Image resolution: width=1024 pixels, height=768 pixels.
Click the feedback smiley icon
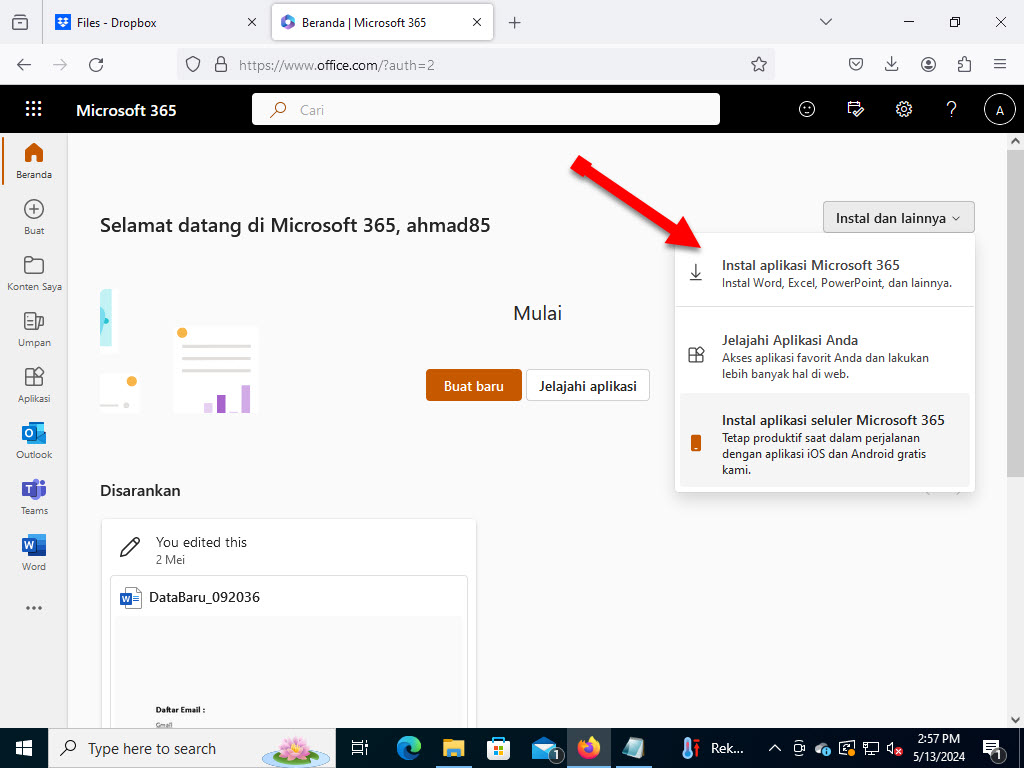pyautogui.click(x=807, y=109)
